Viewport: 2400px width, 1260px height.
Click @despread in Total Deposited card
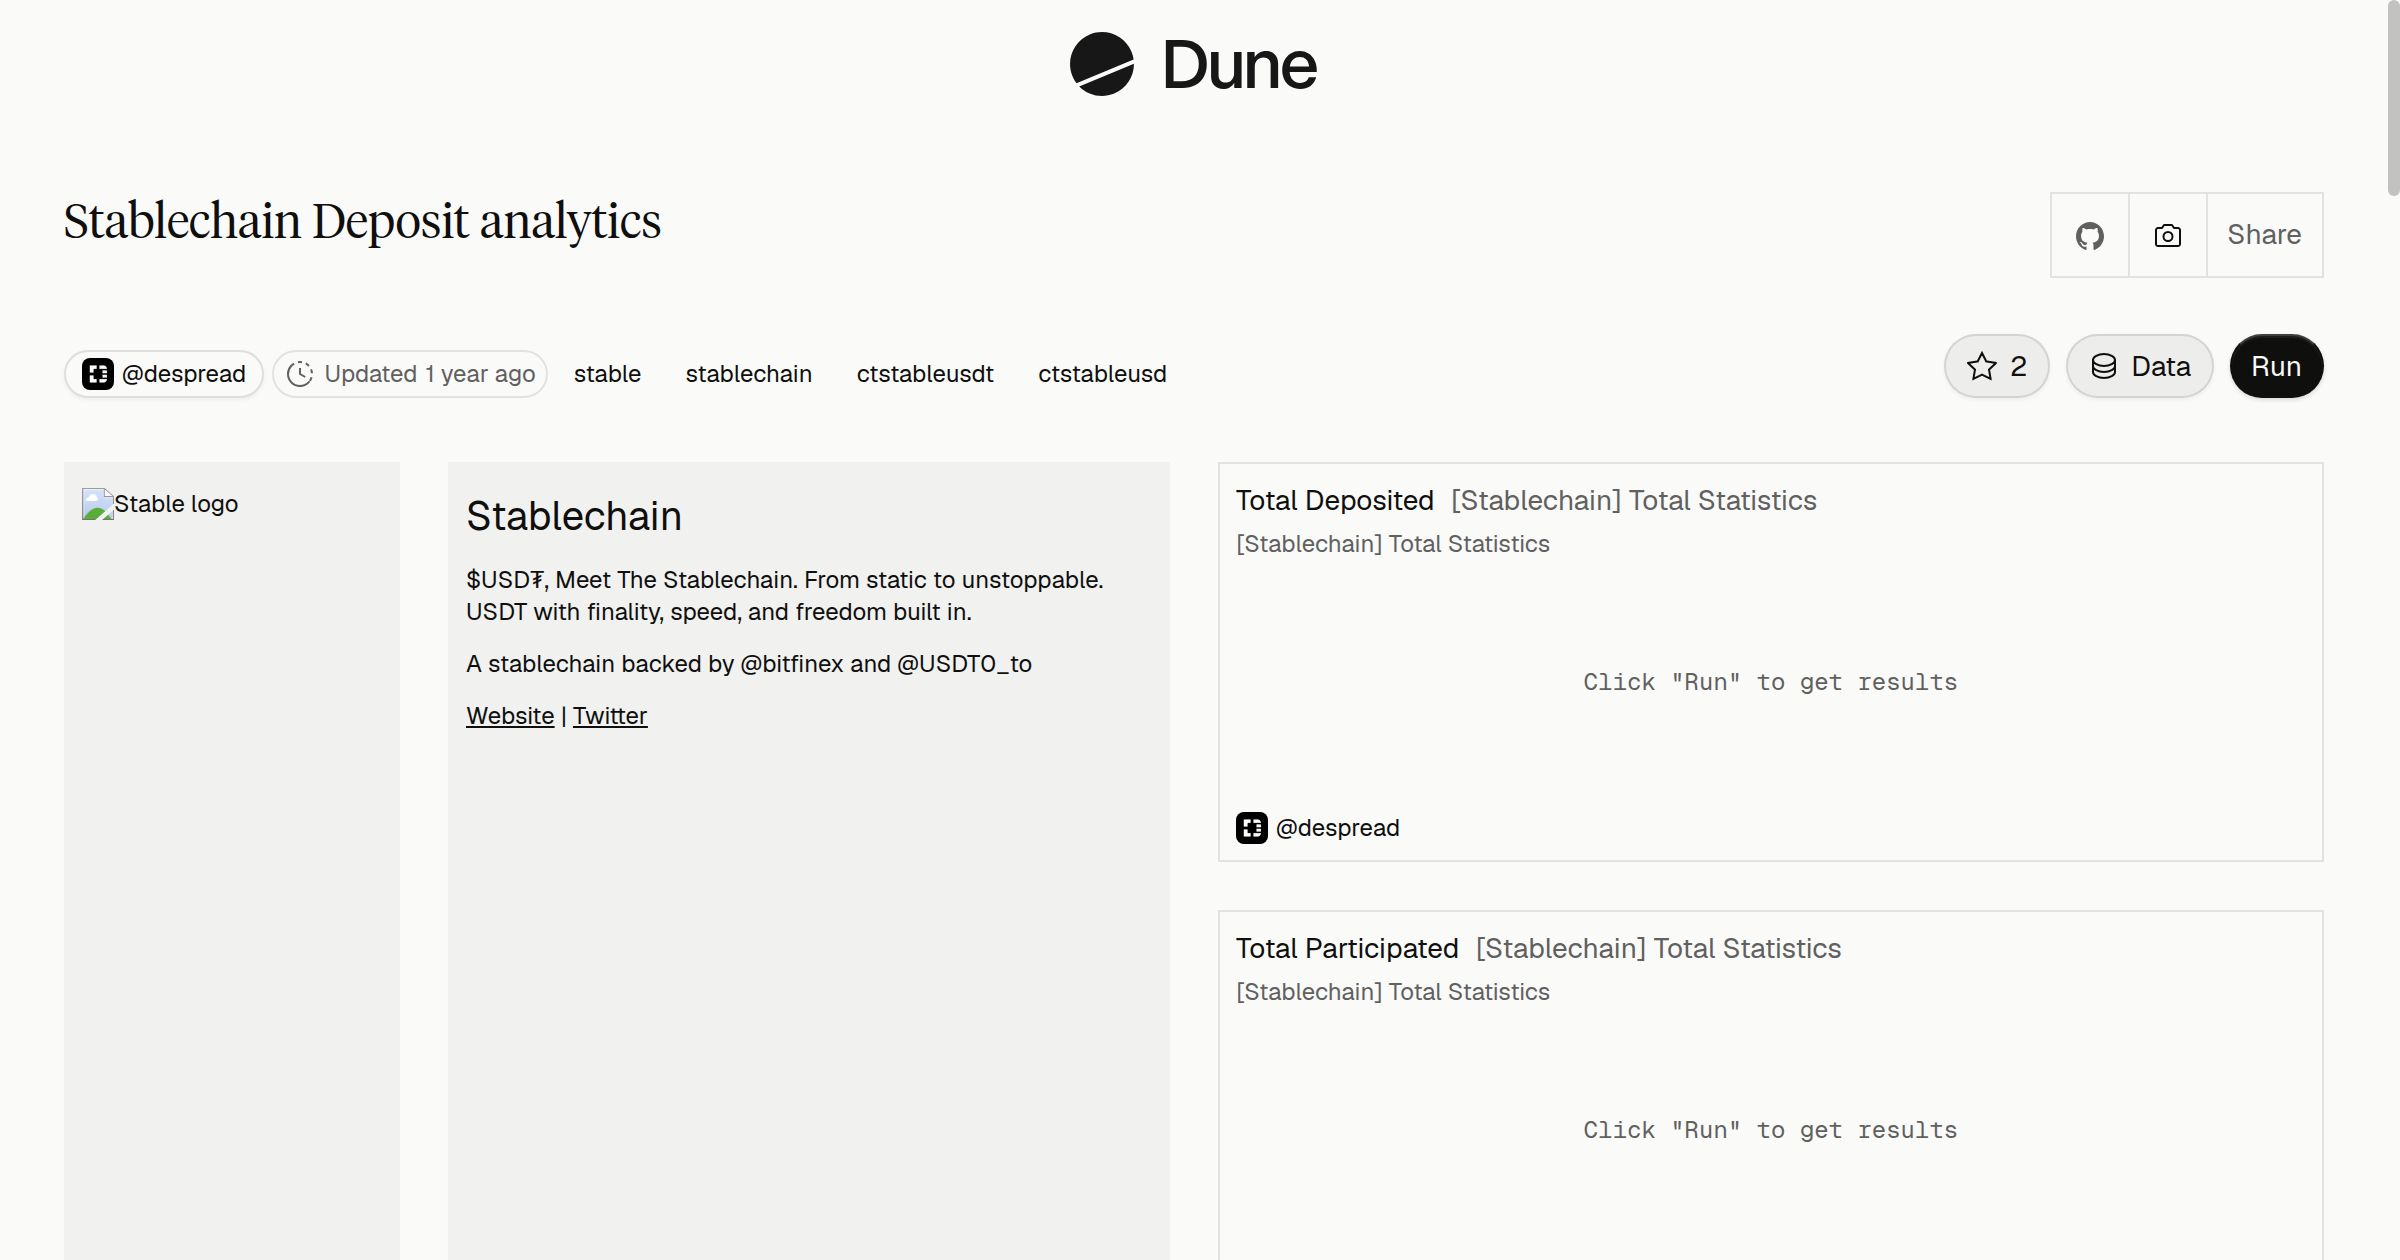pos(1337,828)
